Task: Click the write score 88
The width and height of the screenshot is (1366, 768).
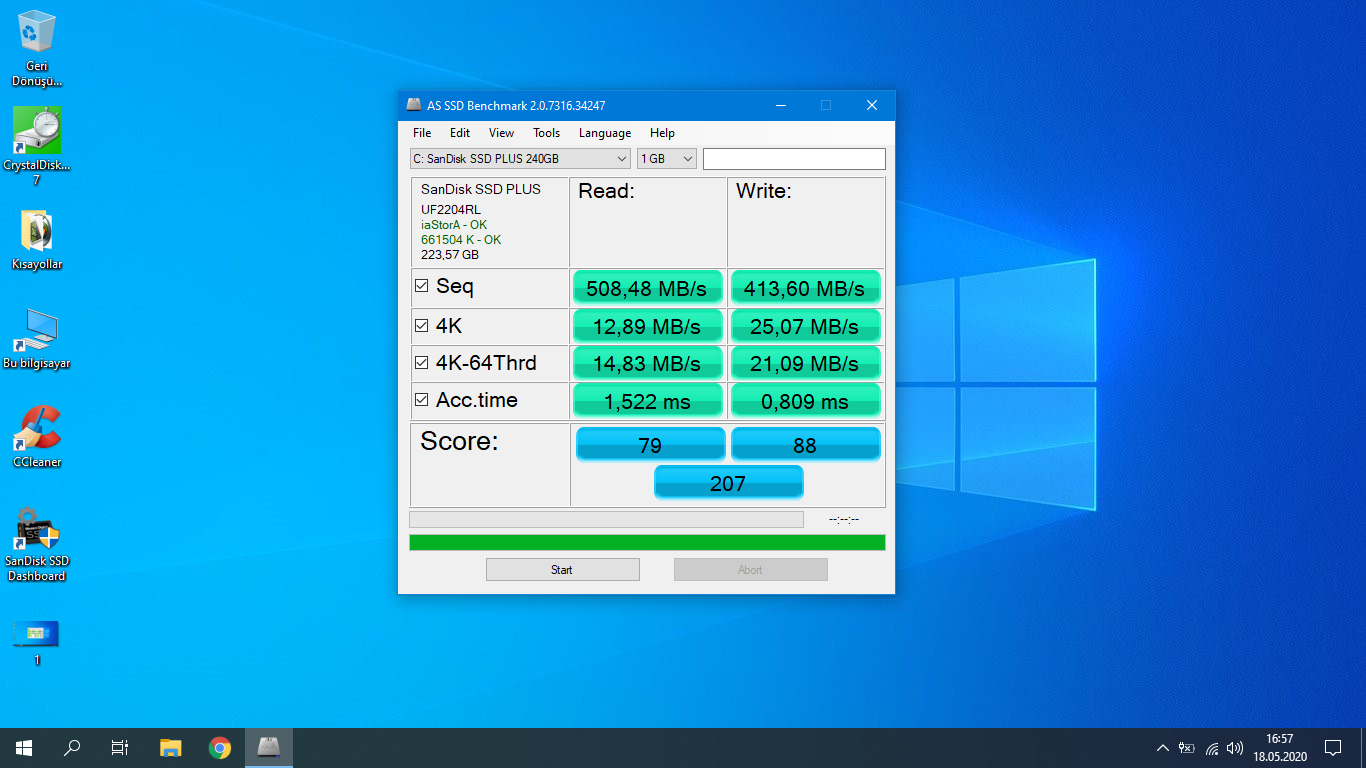Action: click(x=805, y=445)
